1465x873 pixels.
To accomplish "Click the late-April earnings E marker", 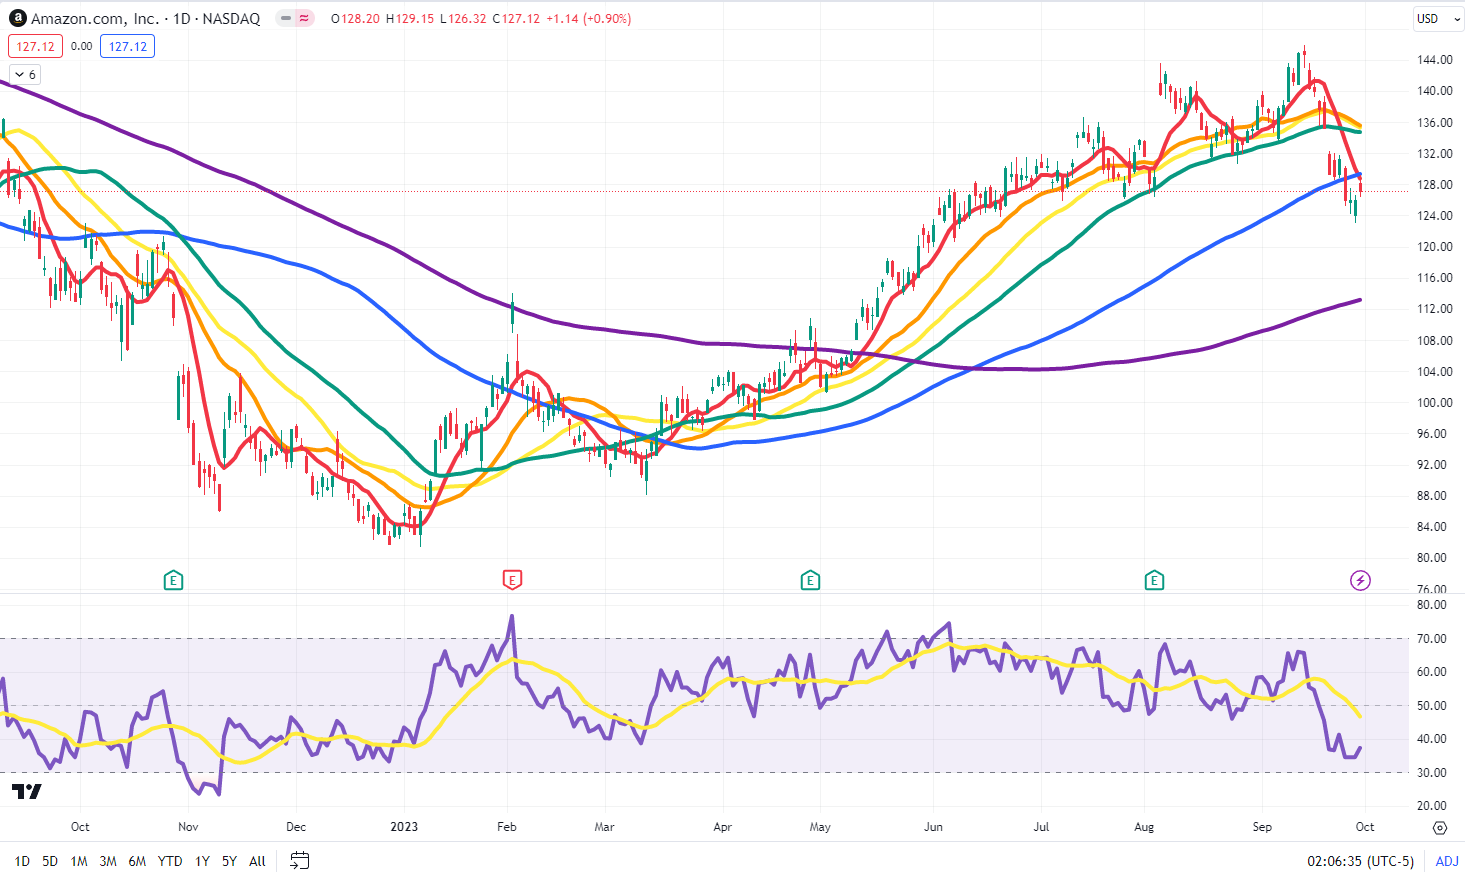I will (810, 580).
